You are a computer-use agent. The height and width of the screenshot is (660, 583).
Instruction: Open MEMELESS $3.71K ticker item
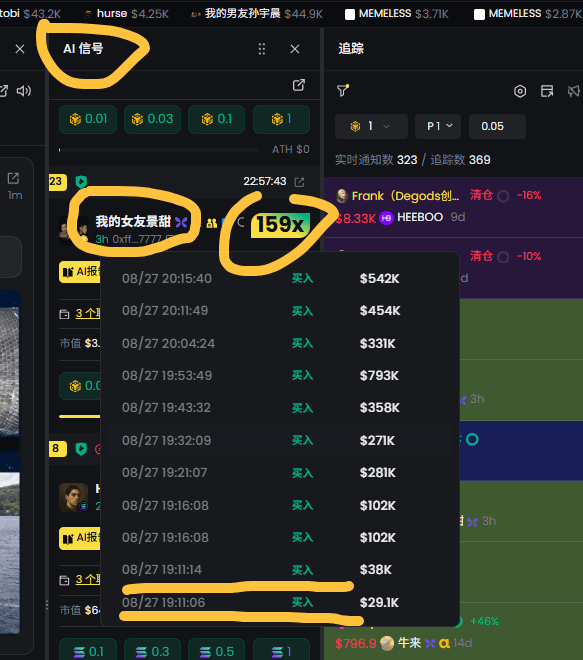[x=397, y=14]
